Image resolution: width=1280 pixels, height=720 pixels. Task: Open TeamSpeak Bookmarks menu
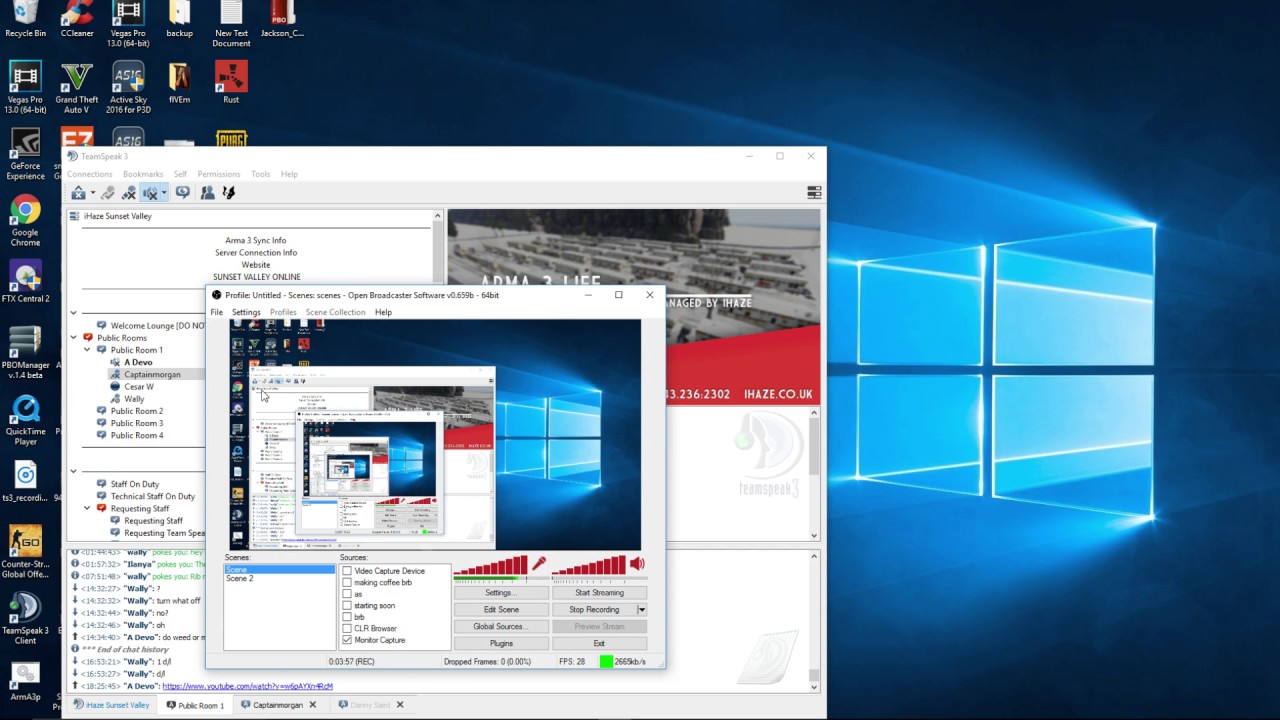coord(143,174)
